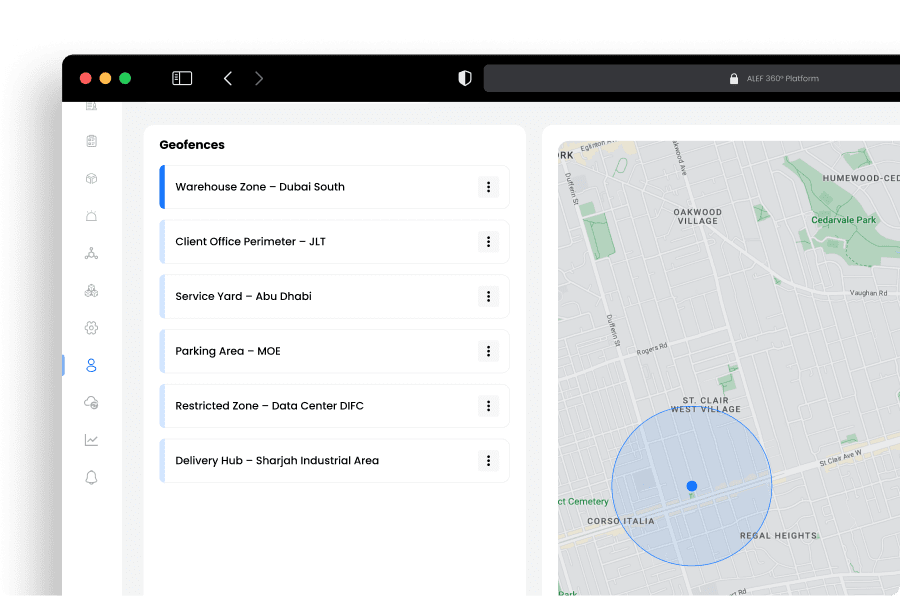Expand three-dot menu for Restricted Zone – Data Center DIFC

pyautogui.click(x=488, y=406)
